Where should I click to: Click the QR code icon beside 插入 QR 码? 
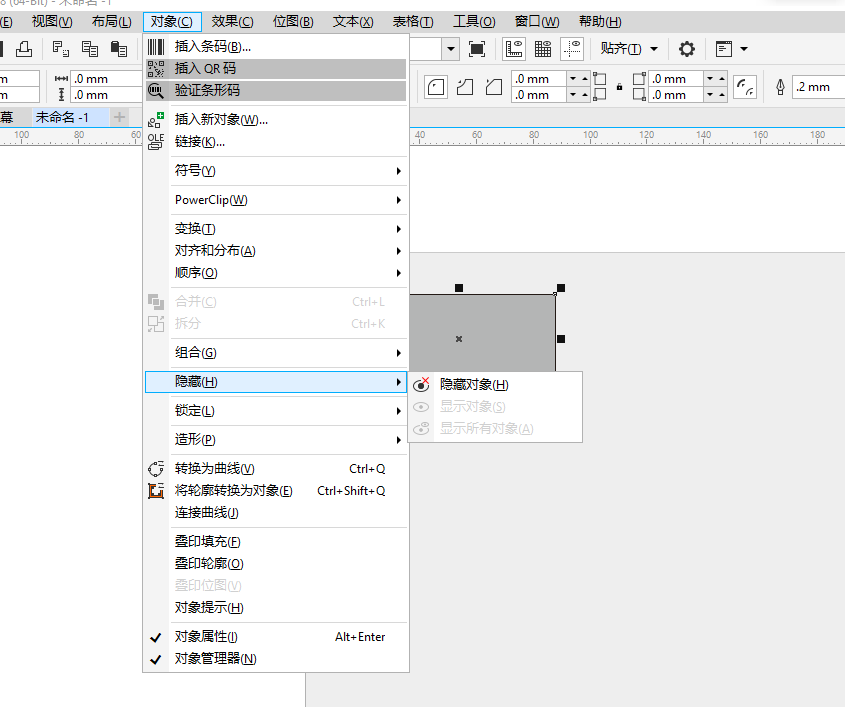coord(156,70)
